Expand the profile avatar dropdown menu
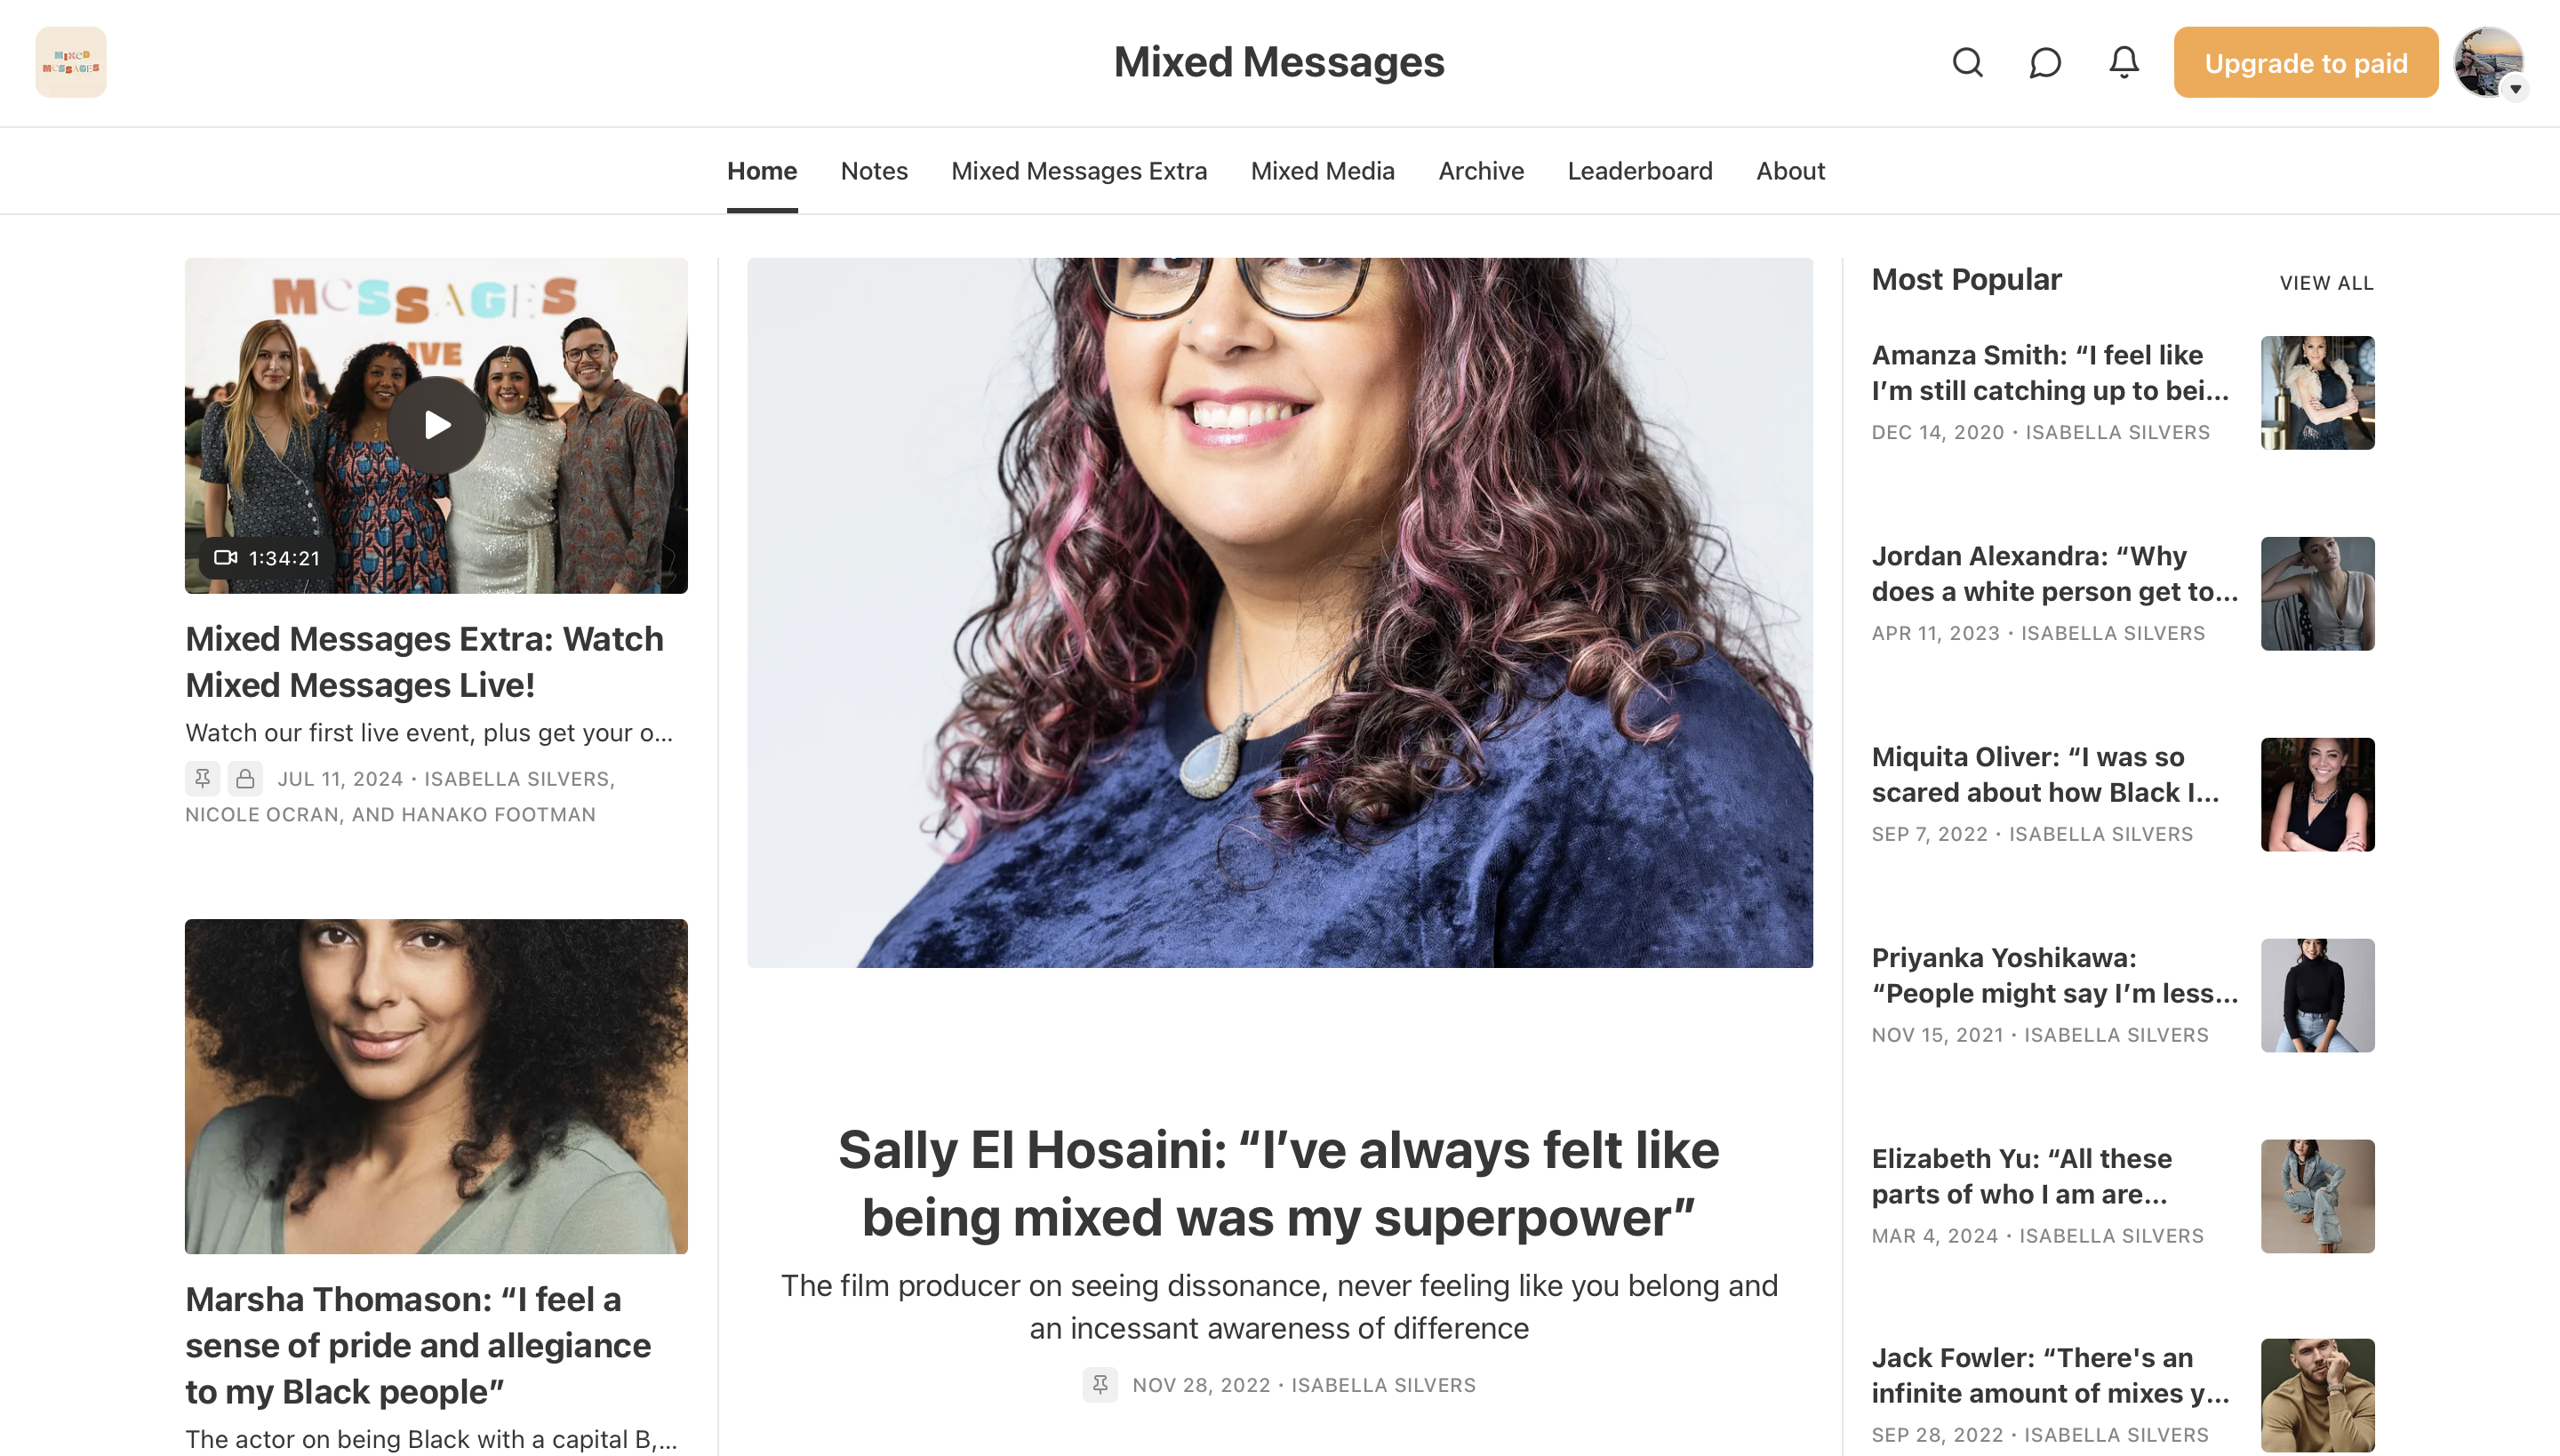This screenshot has height=1456, width=2560. (2515, 89)
